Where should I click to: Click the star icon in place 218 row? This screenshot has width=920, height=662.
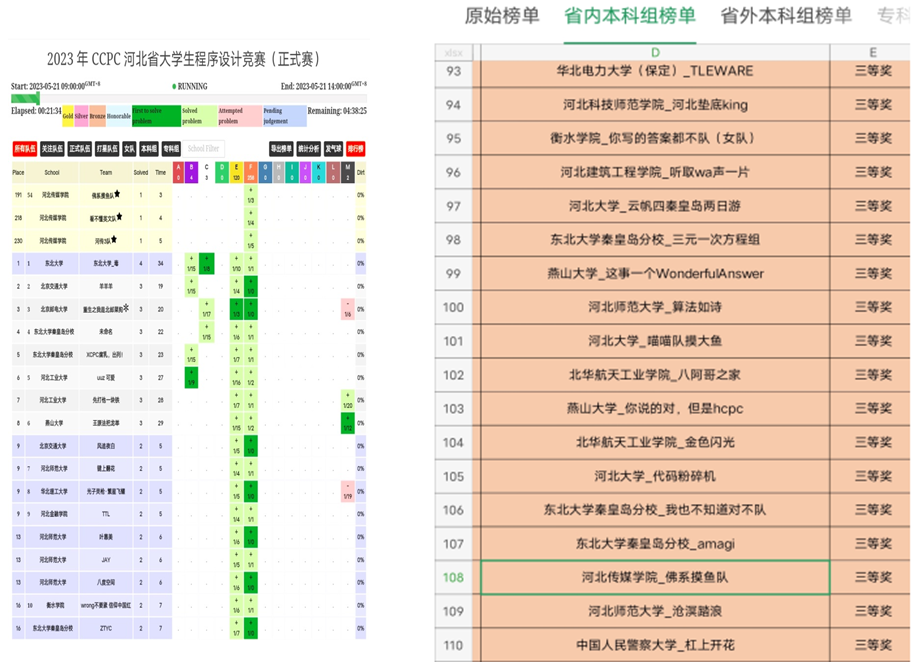pyautogui.click(x=119, y=217)
